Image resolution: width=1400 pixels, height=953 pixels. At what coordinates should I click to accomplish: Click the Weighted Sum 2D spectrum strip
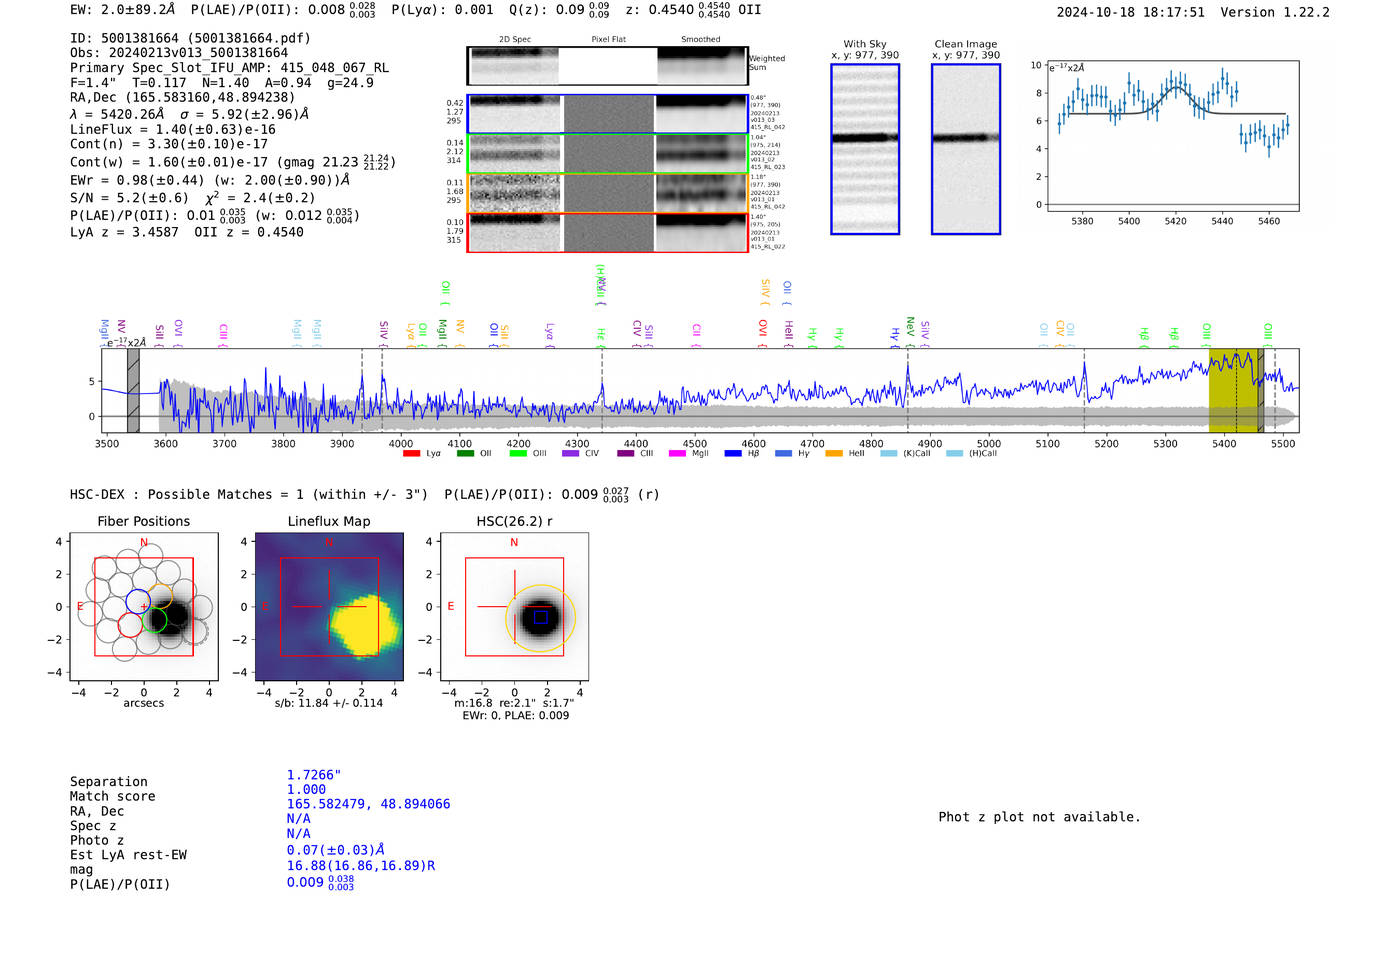(607, 66)
